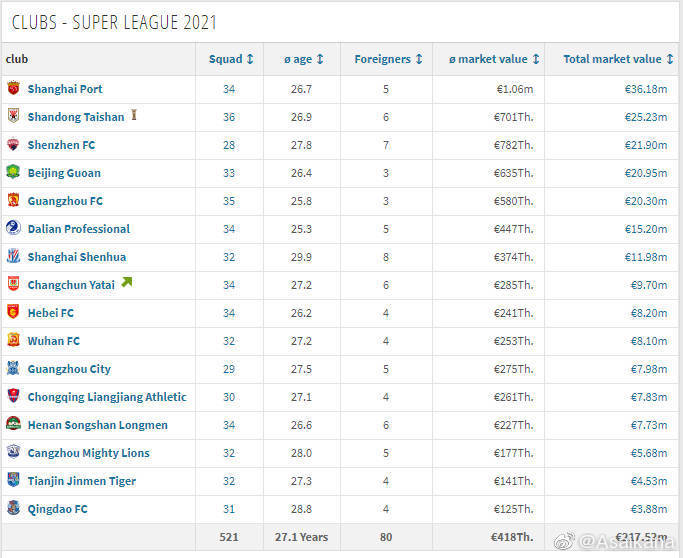Open Chongqing Liangjiang Athletic club page
Screen dimensions: 683x558
107,397
